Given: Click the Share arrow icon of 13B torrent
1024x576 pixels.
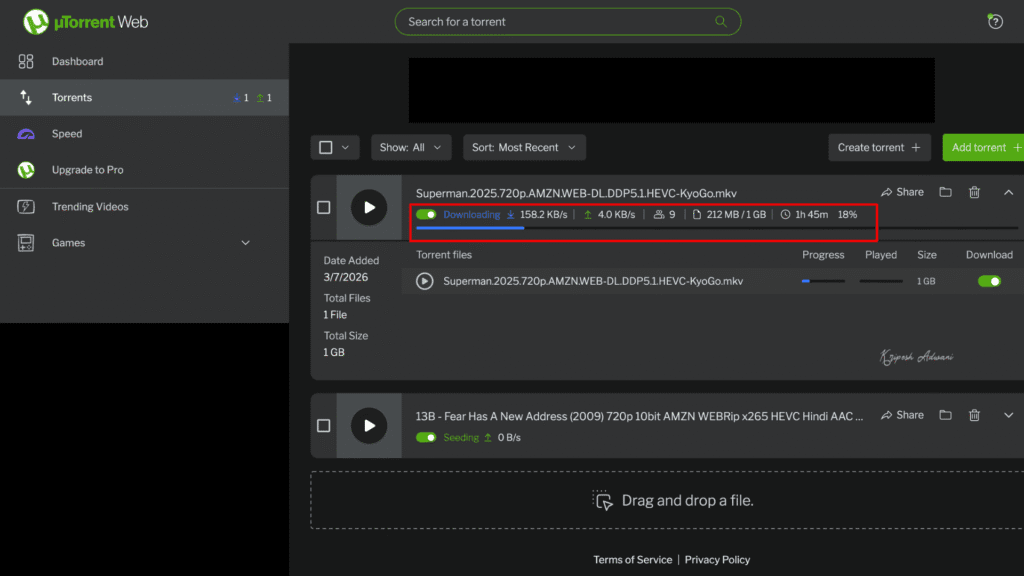Looking at the screenshot, I should coord(886,415).
